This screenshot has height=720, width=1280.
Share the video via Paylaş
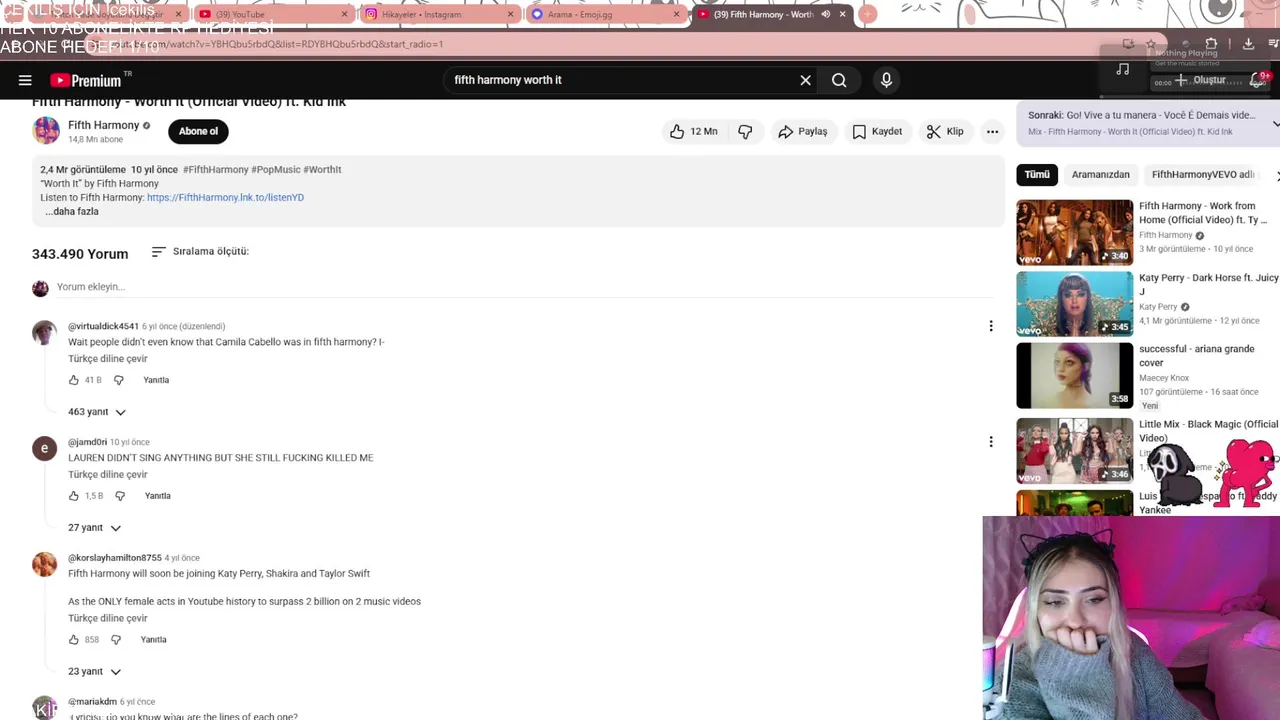pos(802,131)
